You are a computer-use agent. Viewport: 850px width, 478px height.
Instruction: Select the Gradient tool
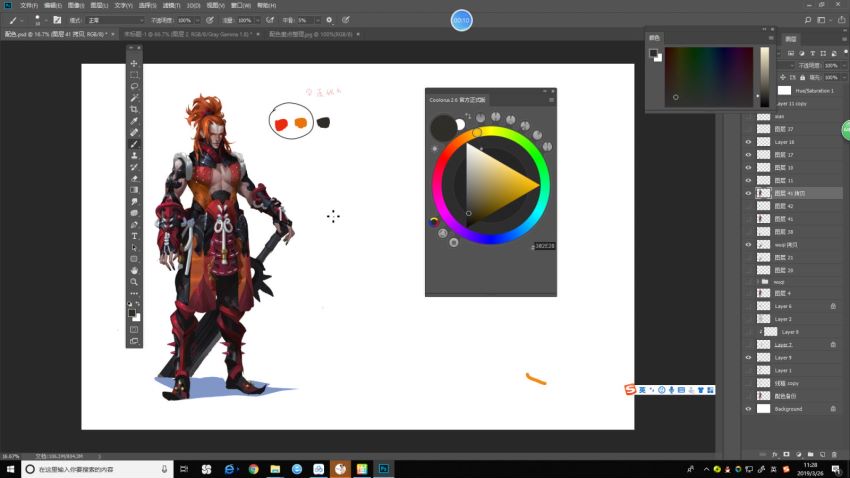click(134, 190)
